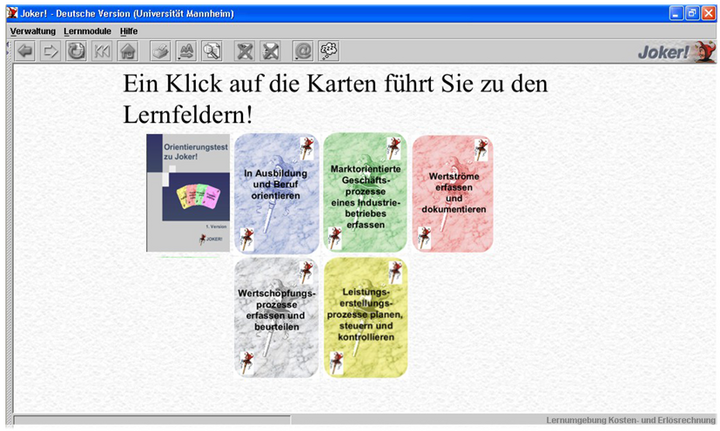This screenshot has width=720, height=431.
Task: Jump to start with the double-arrow rewind icon
Action: [x=102, y=51]
